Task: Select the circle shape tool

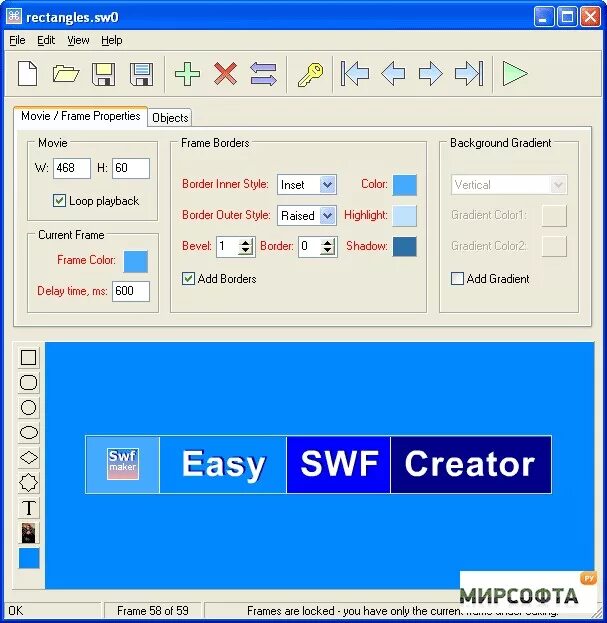Action: click(x=29, y=407)
